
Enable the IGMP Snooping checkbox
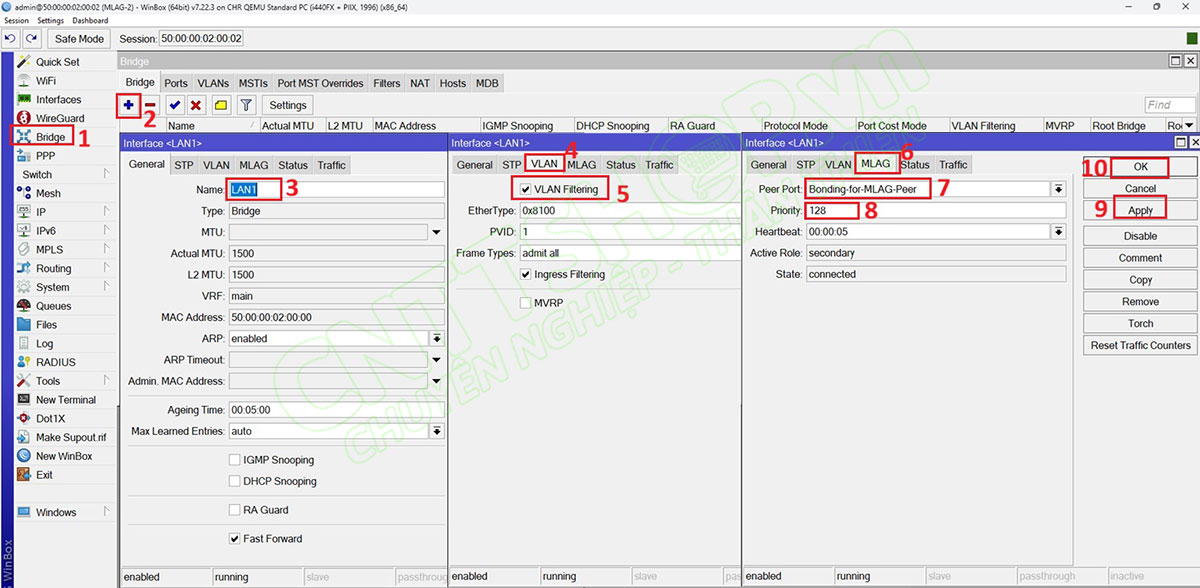tap(234, 460)
